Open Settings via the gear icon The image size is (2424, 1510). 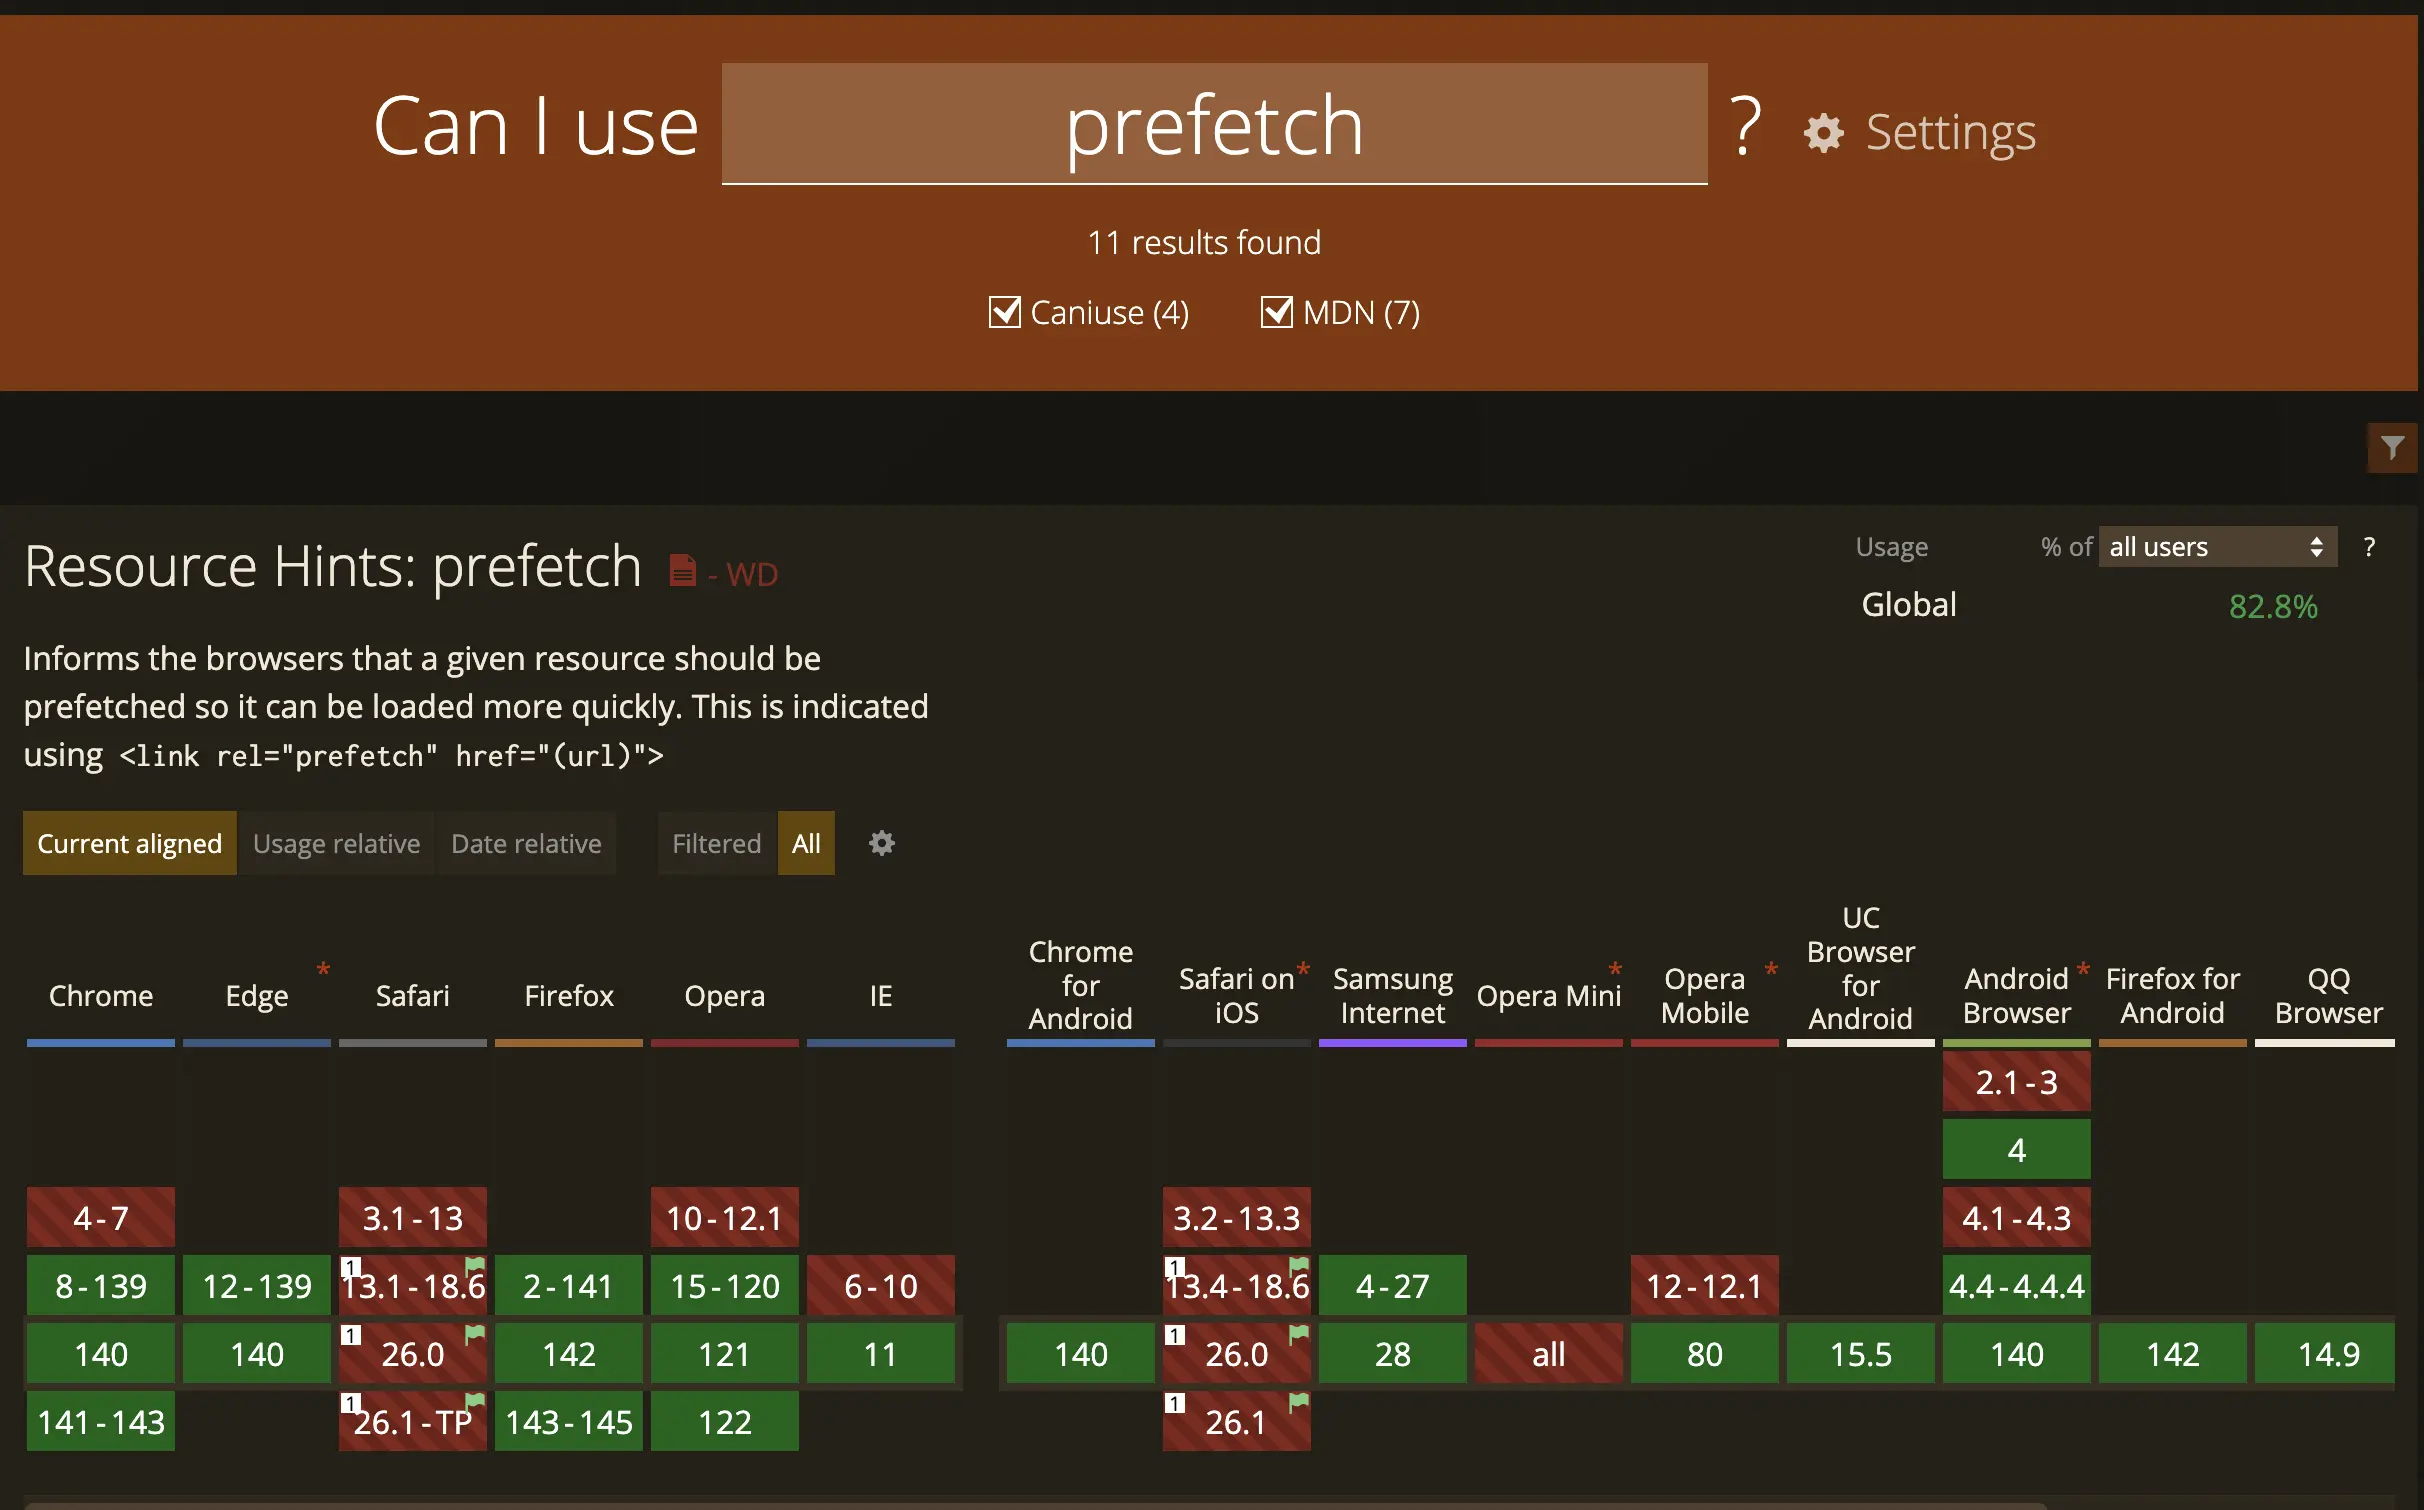(x=1823, y=131)
